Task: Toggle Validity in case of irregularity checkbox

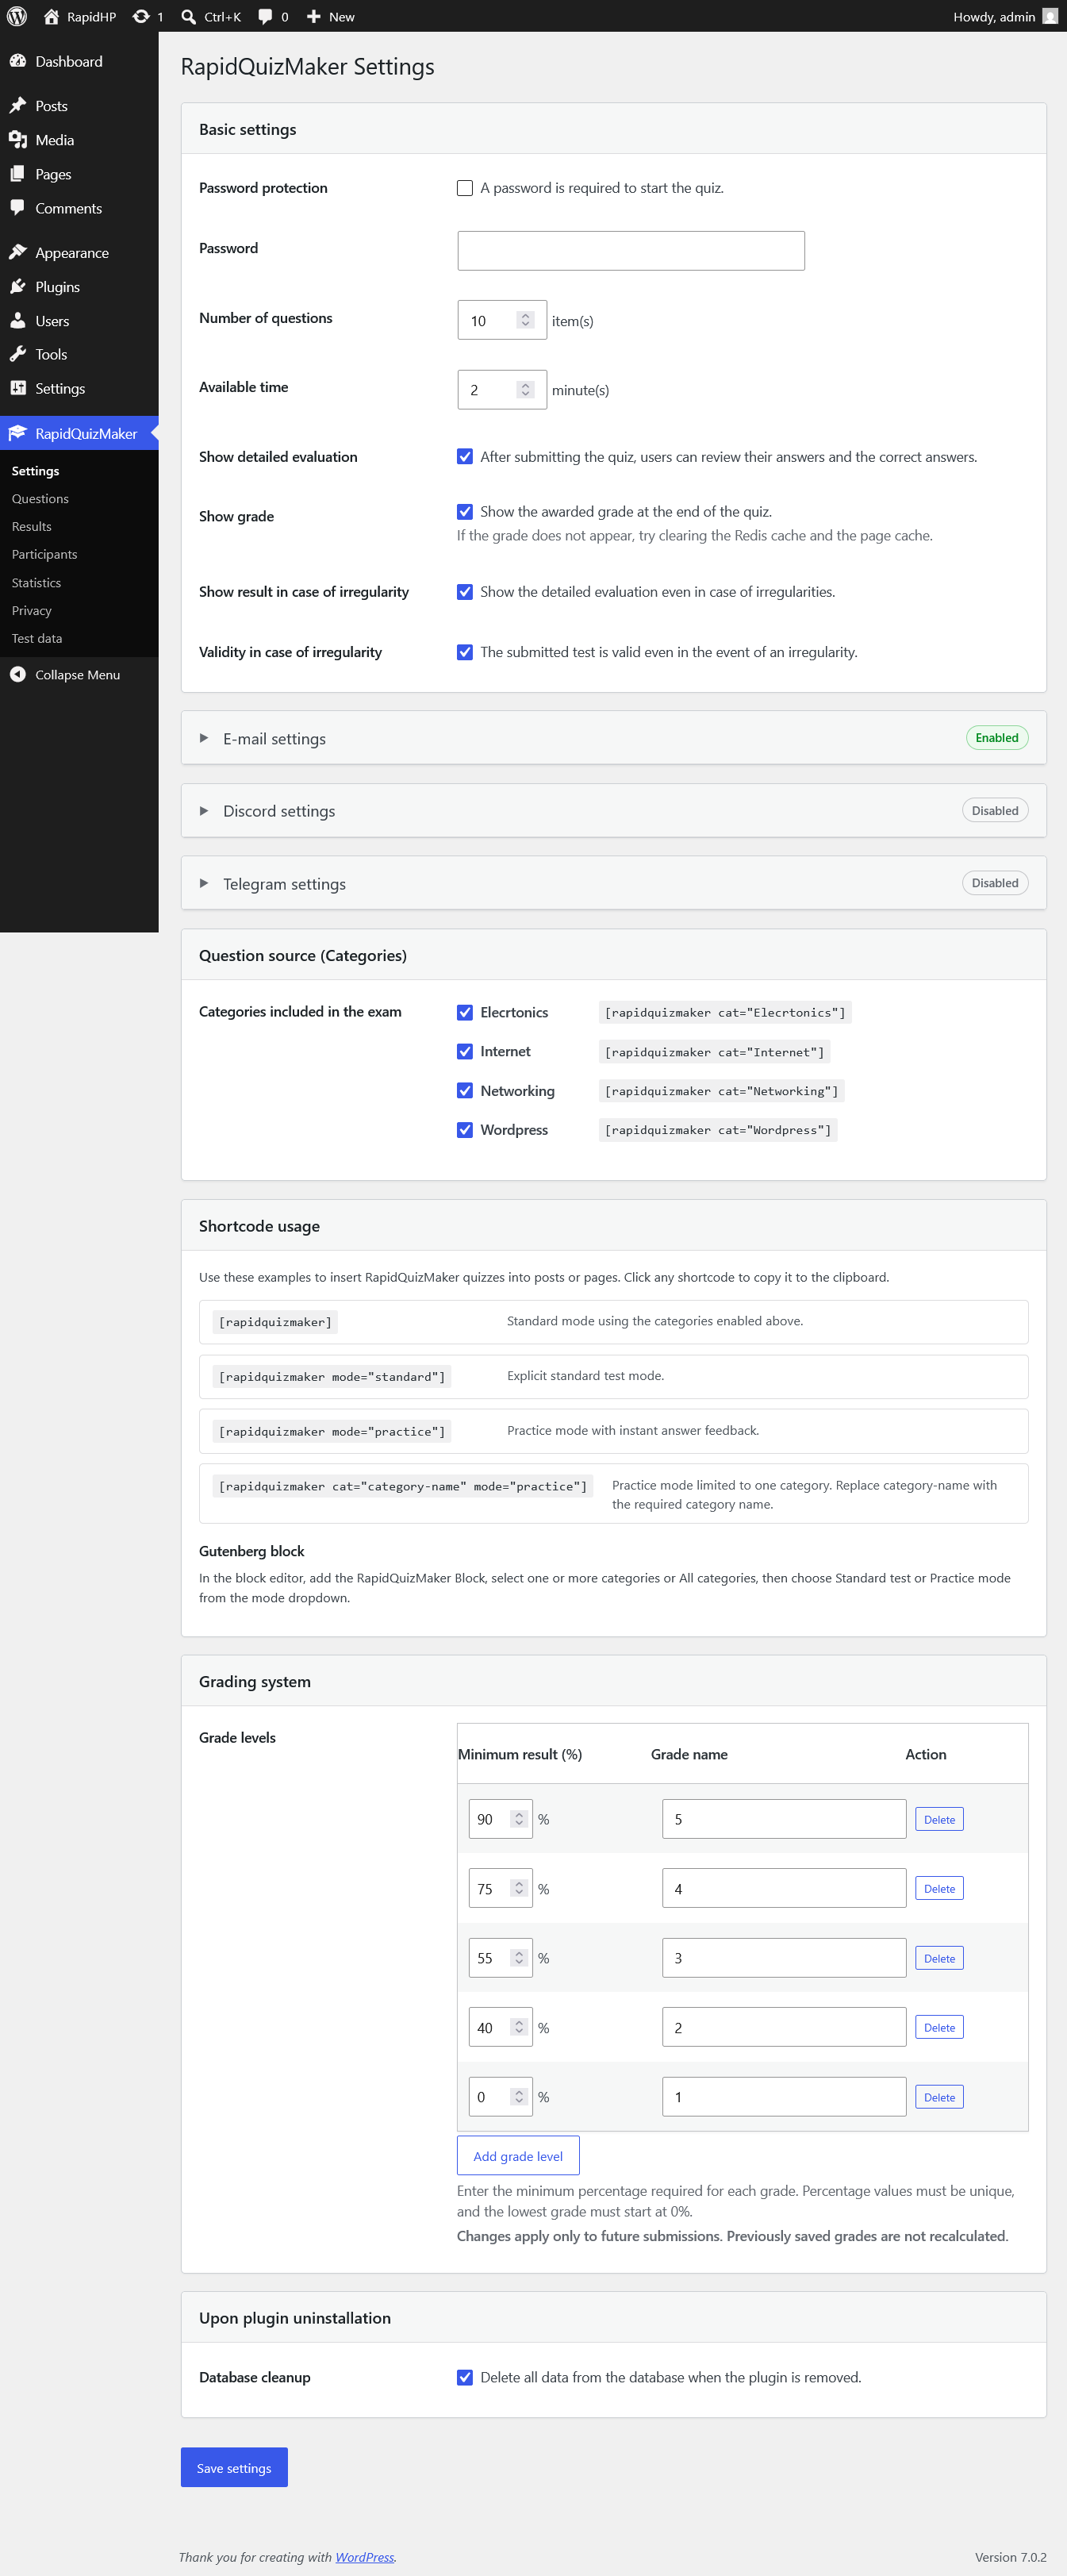Action: coord(465,652)
